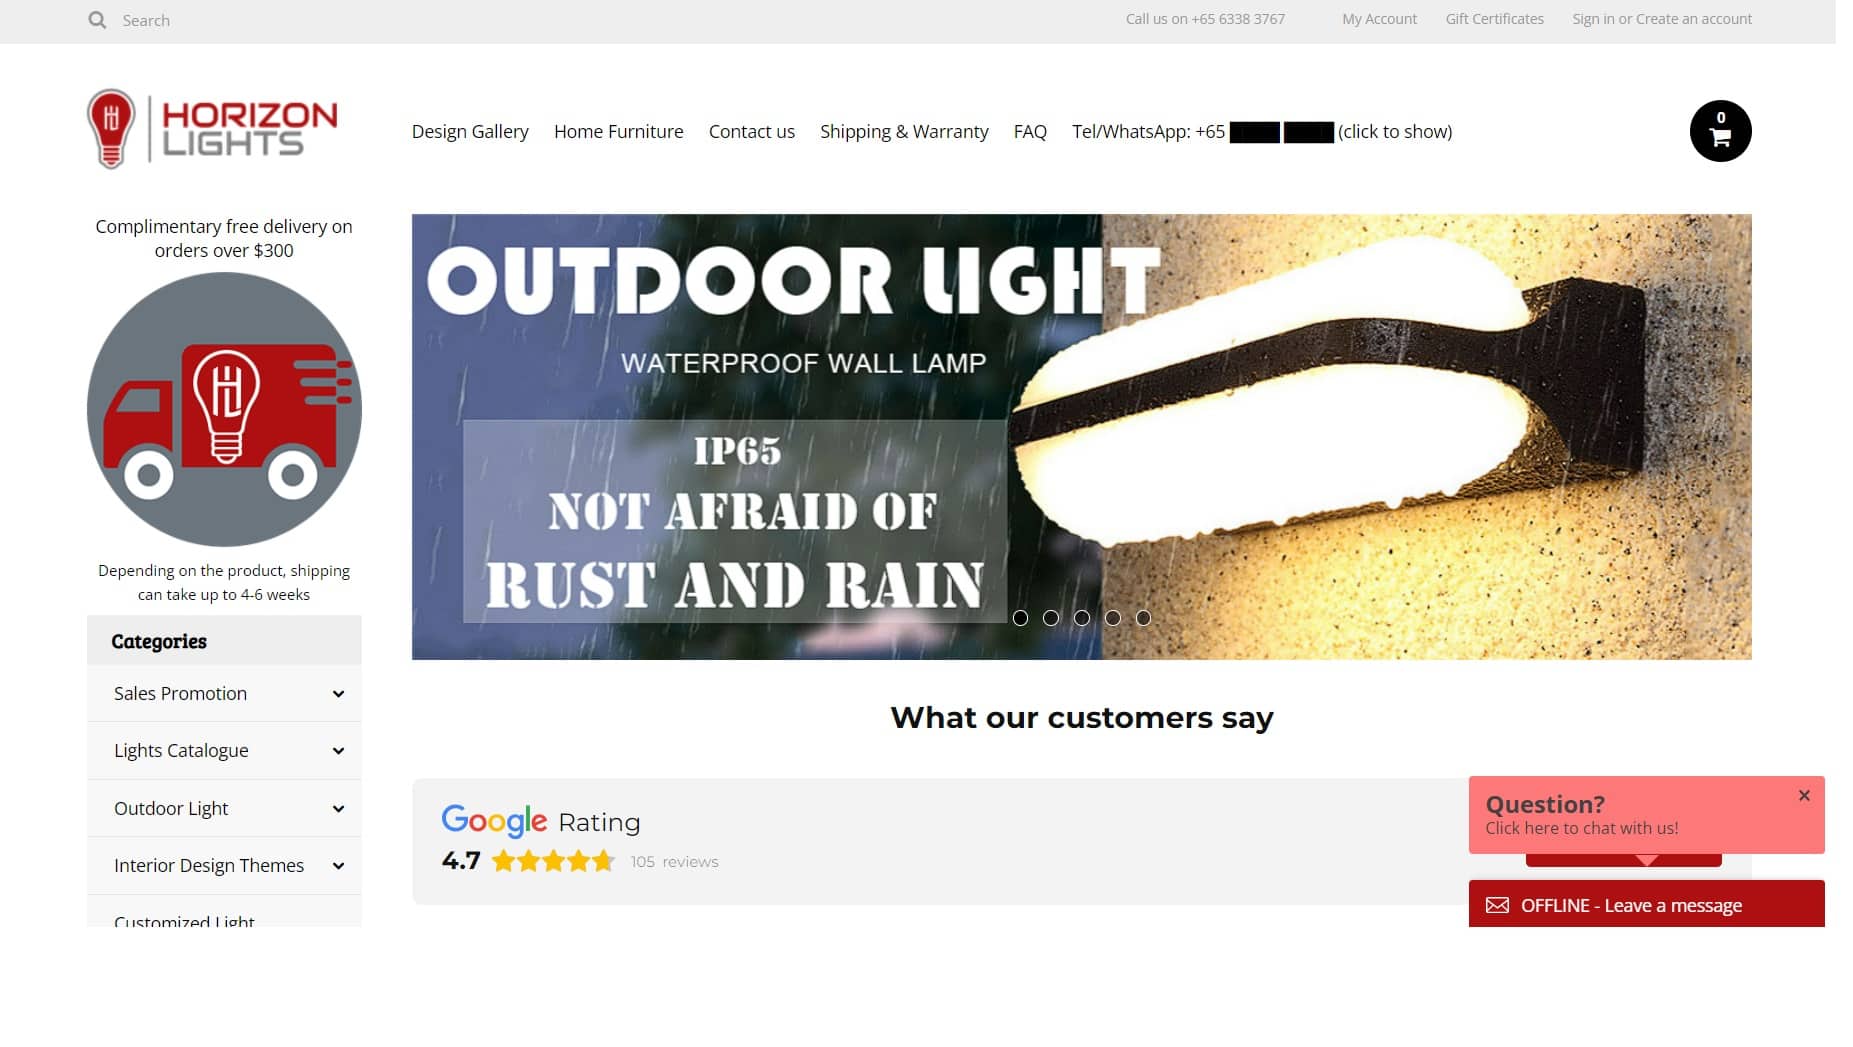Click the red delivery truck image

coord(224,410)
